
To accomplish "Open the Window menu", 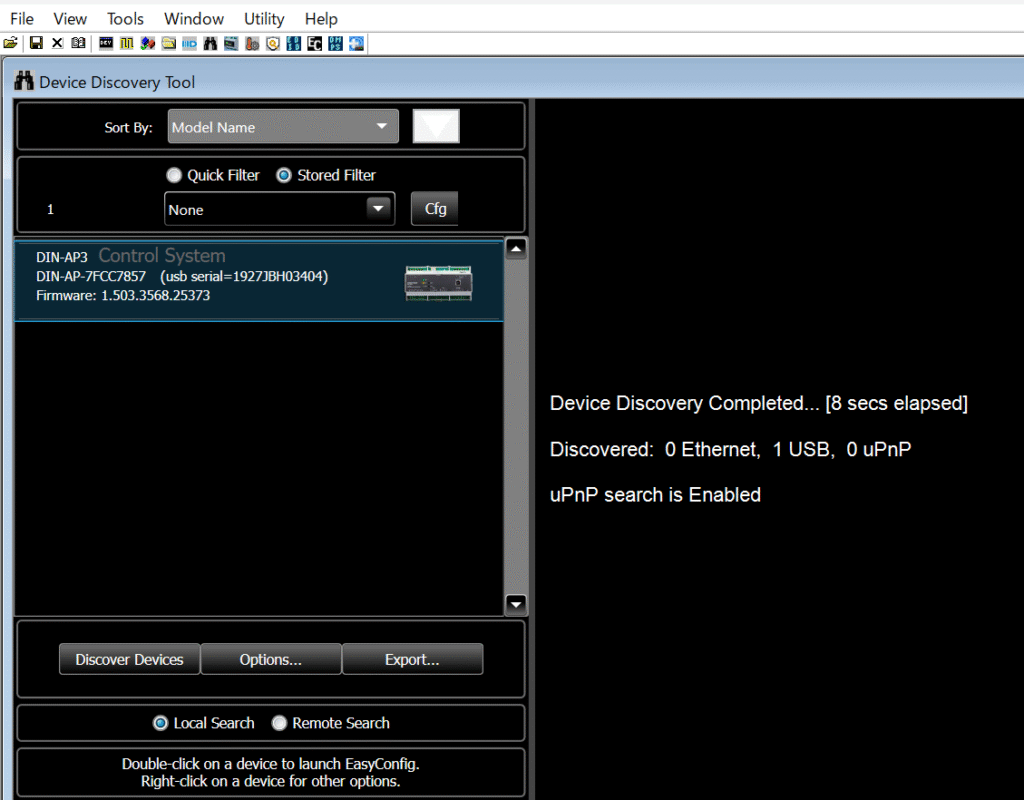I will point(193,19).
